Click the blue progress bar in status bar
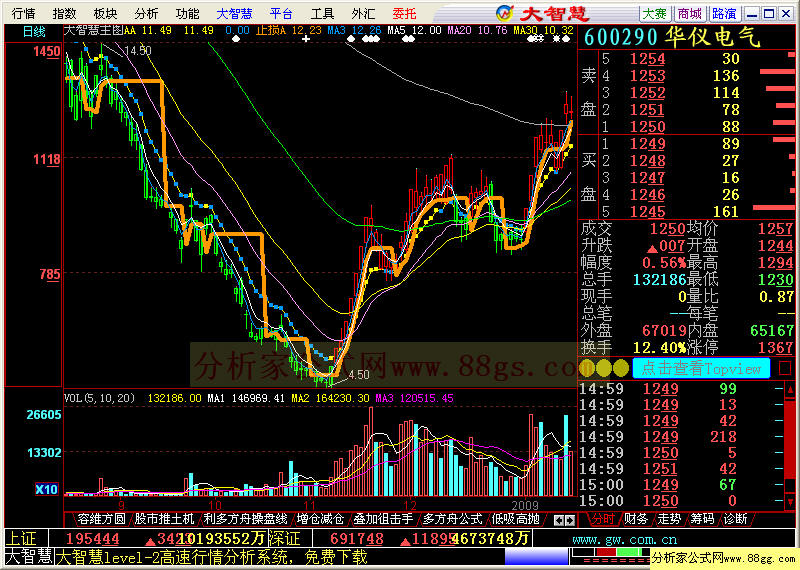800x570 pixels. click(536, 557)
